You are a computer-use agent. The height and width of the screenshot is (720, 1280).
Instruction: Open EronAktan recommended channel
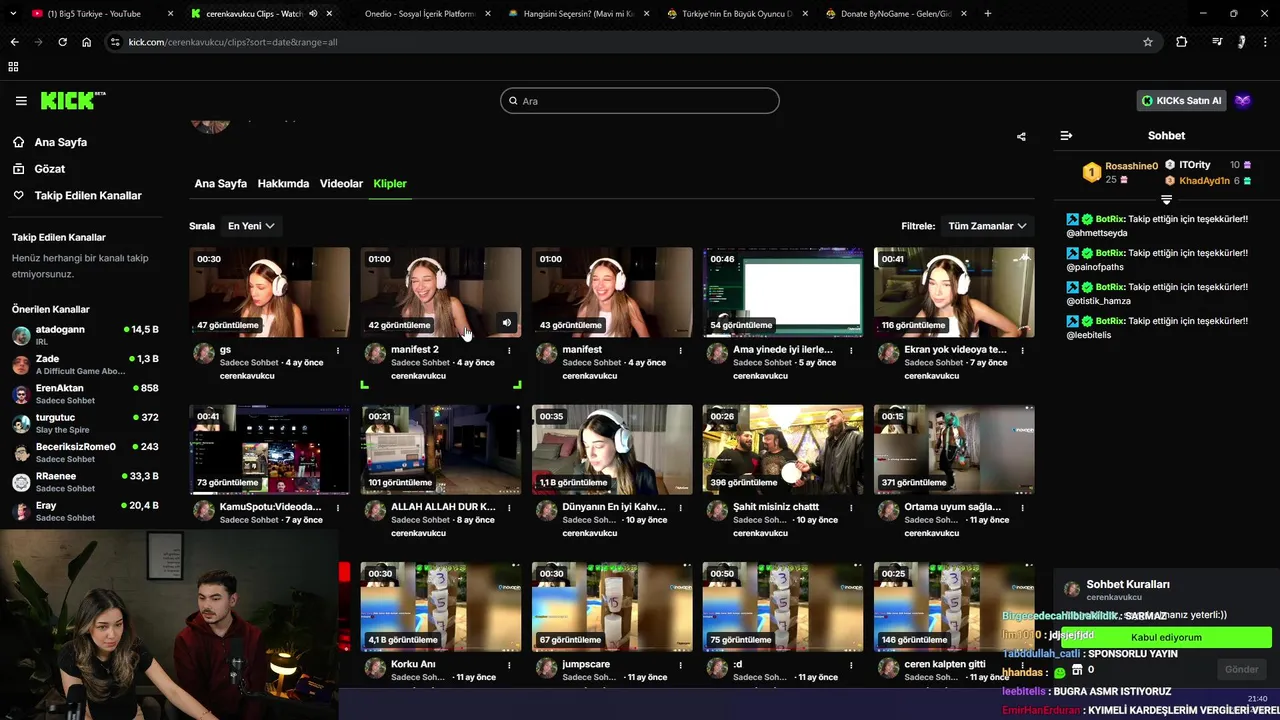(x=85, y=394)
